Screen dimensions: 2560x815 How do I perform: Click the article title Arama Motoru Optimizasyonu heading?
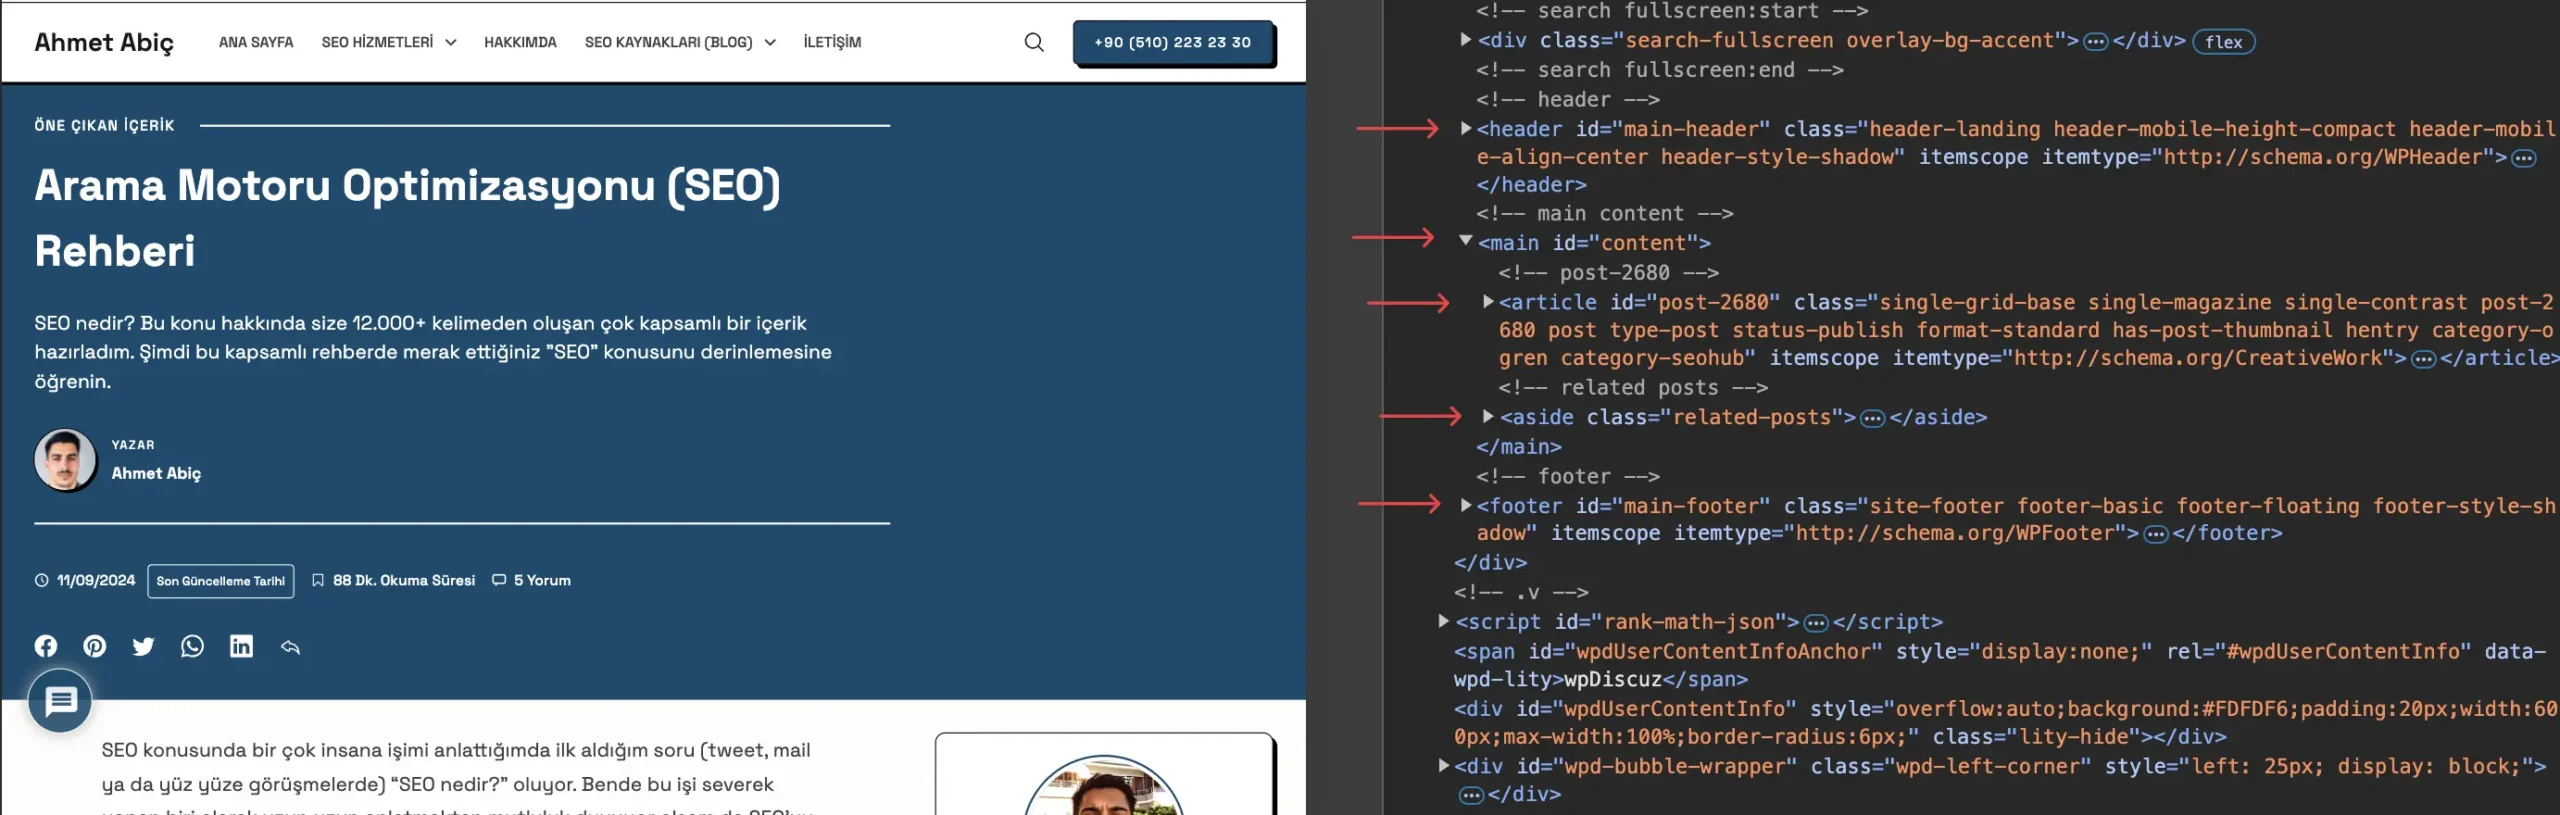(408, 218)
